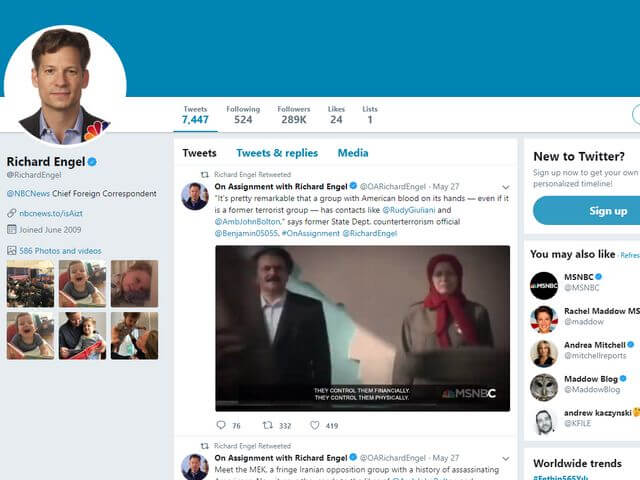
Task: Click the retweet icon showing 332
Action: [x=268, y=425]
